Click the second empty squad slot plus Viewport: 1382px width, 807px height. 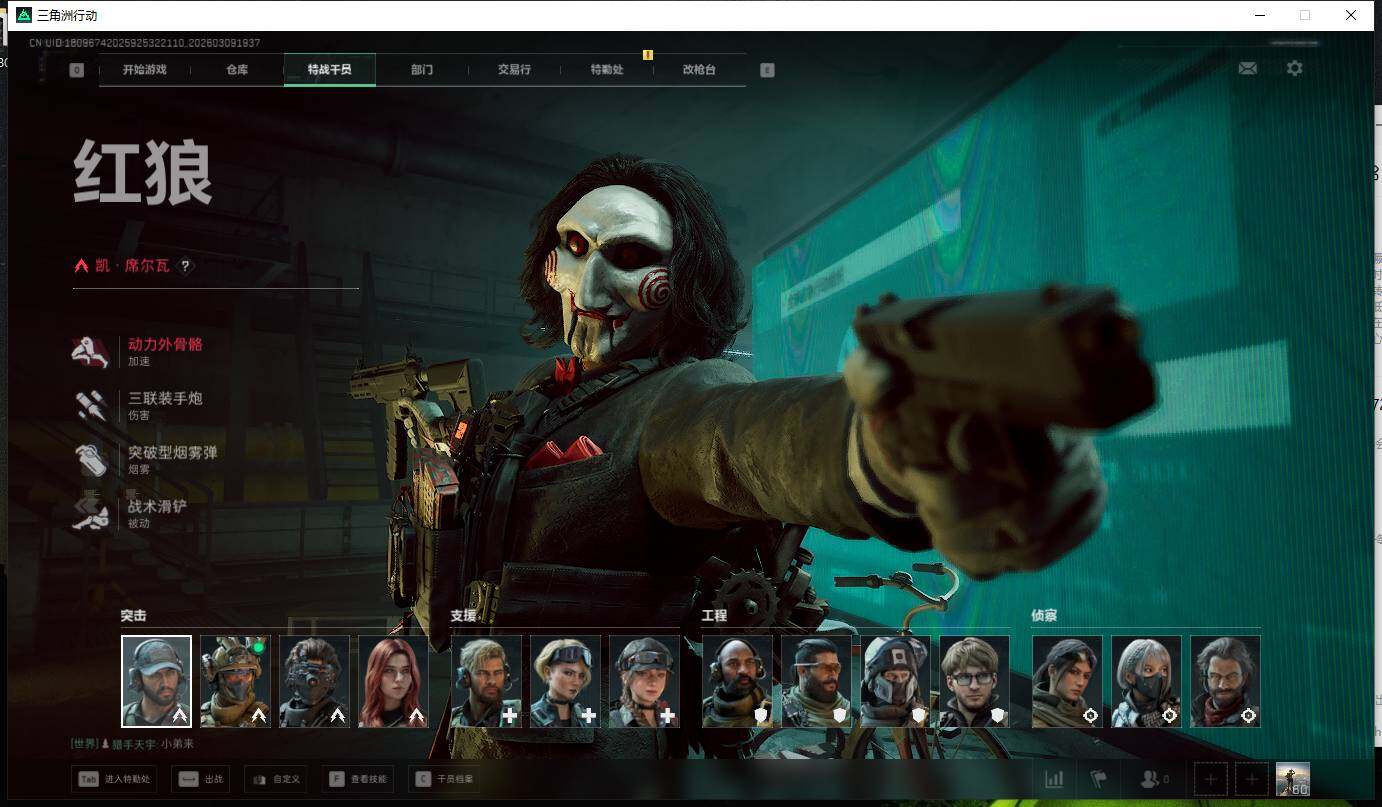(x=1251, y=779)
